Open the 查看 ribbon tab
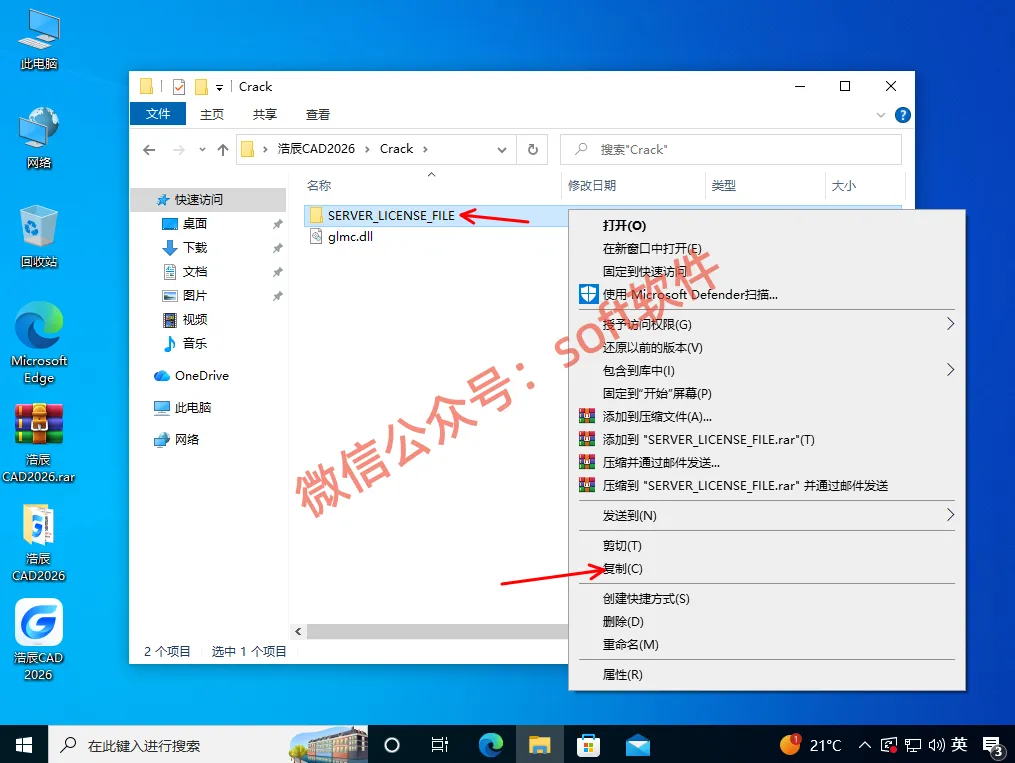 [x=318, y=115]
